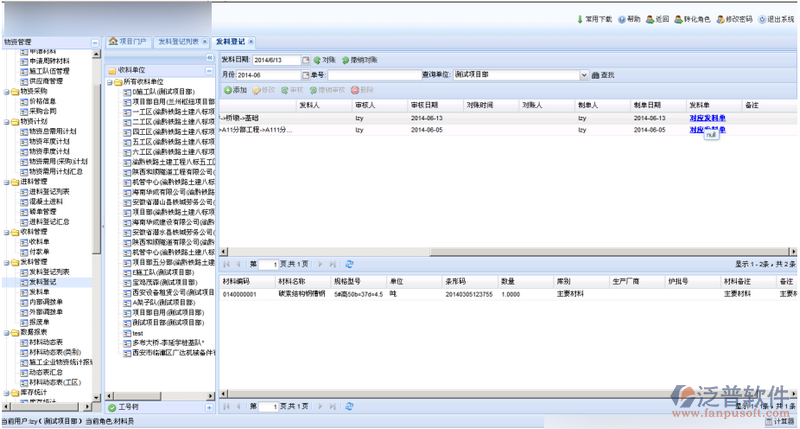
Task: Collapse the 物资管理 panel
Action: point(96,41)
